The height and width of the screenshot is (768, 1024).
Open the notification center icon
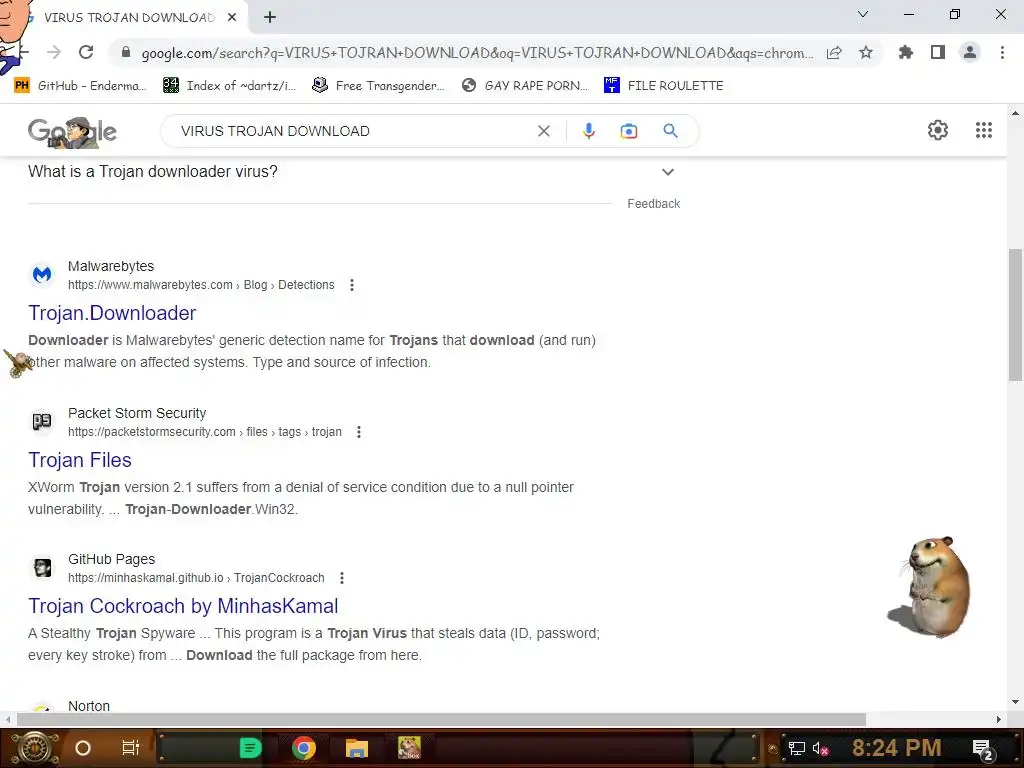[983, 749]
